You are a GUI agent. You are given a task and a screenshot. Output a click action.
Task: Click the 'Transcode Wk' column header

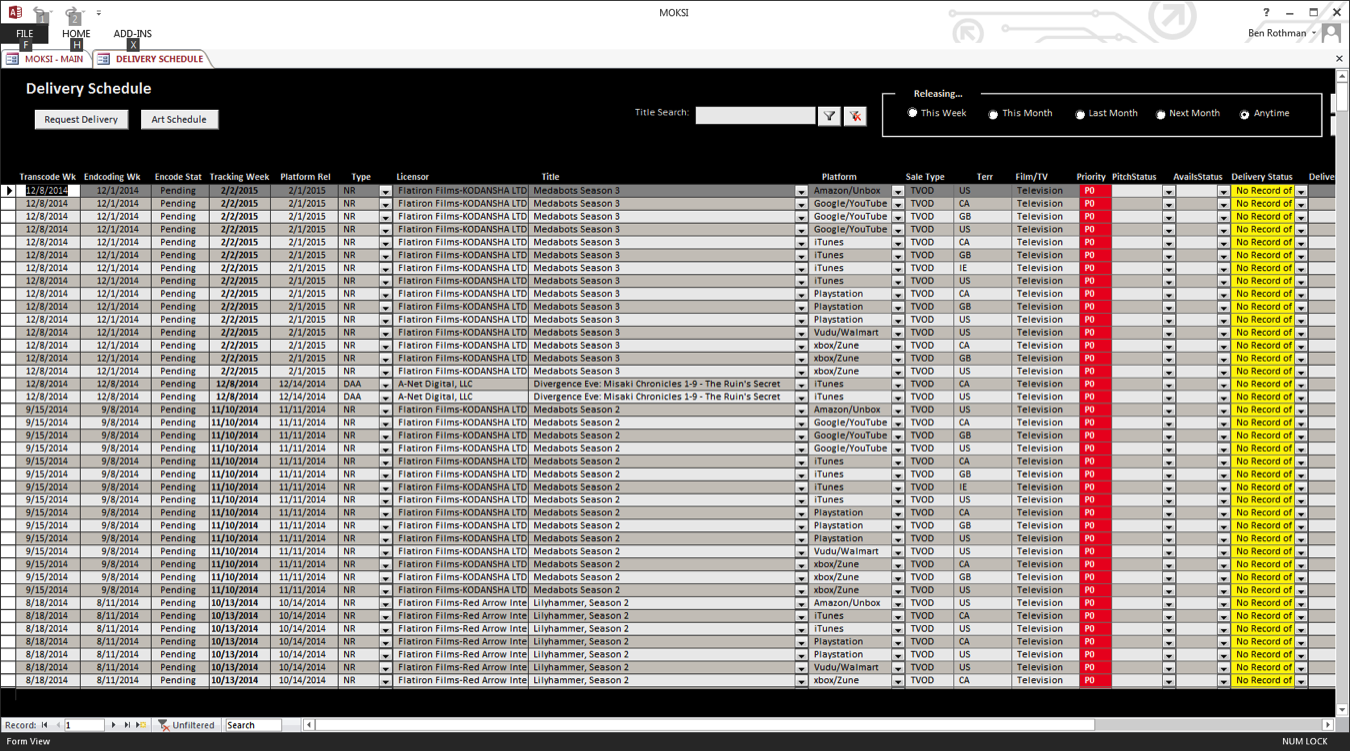[47, 177]
